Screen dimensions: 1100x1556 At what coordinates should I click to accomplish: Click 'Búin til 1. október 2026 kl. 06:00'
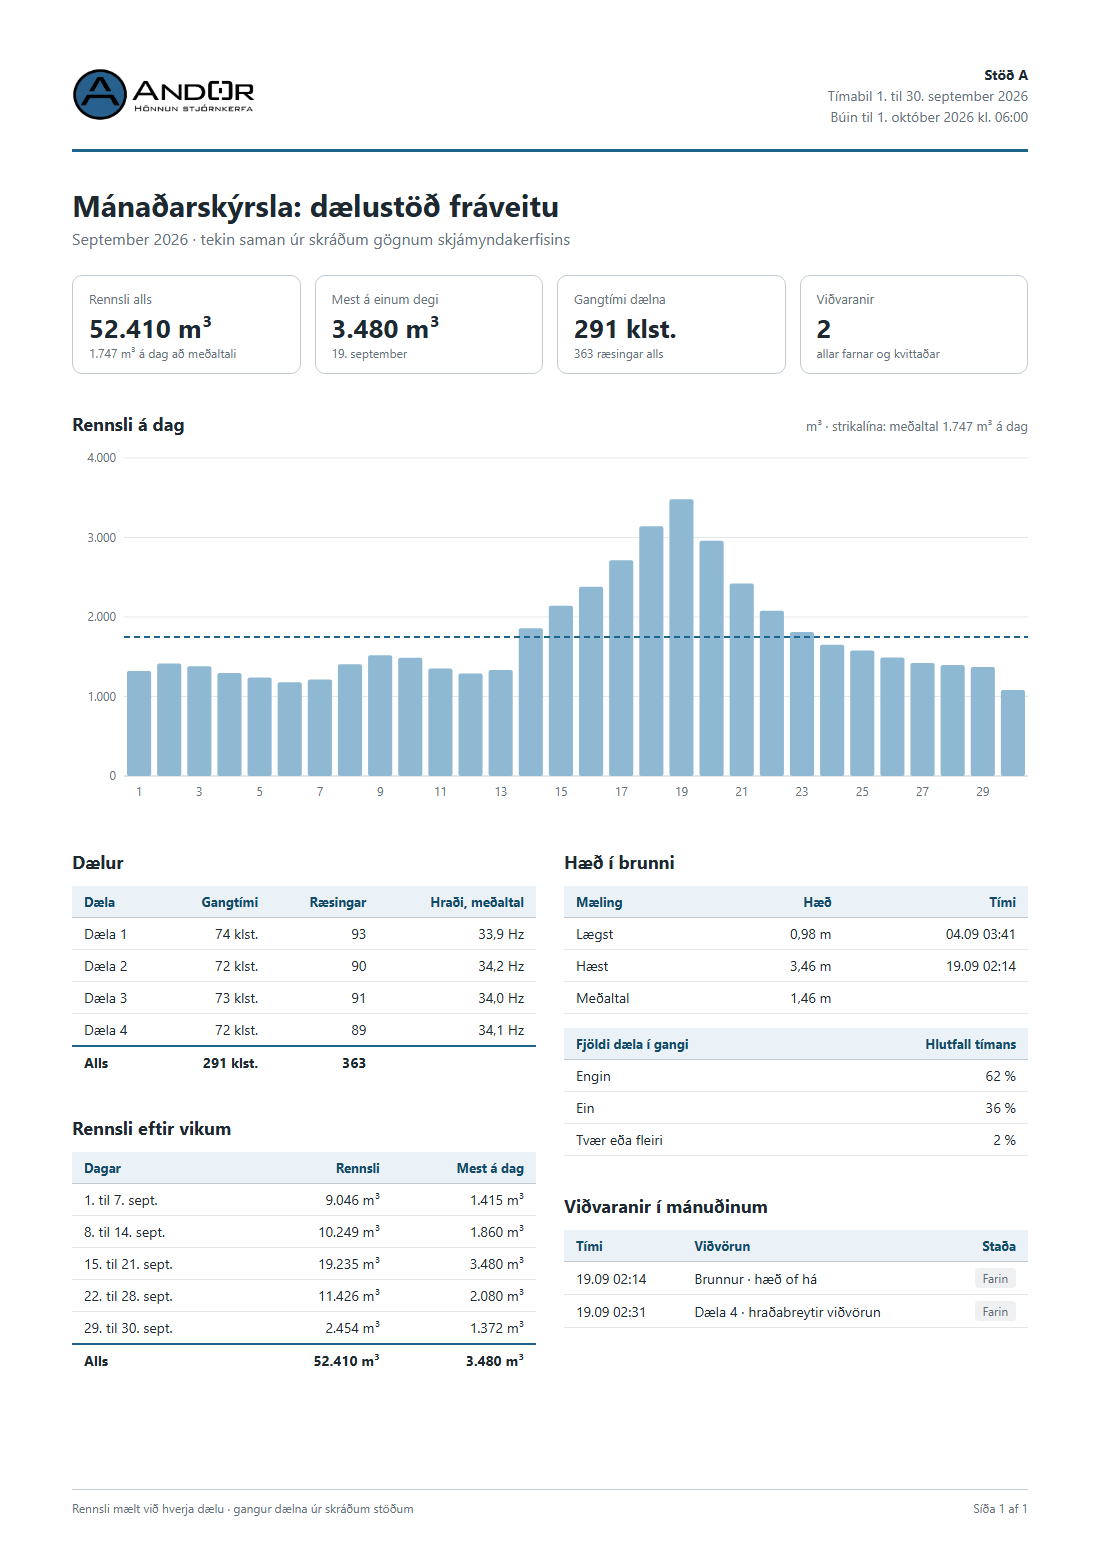929,117
